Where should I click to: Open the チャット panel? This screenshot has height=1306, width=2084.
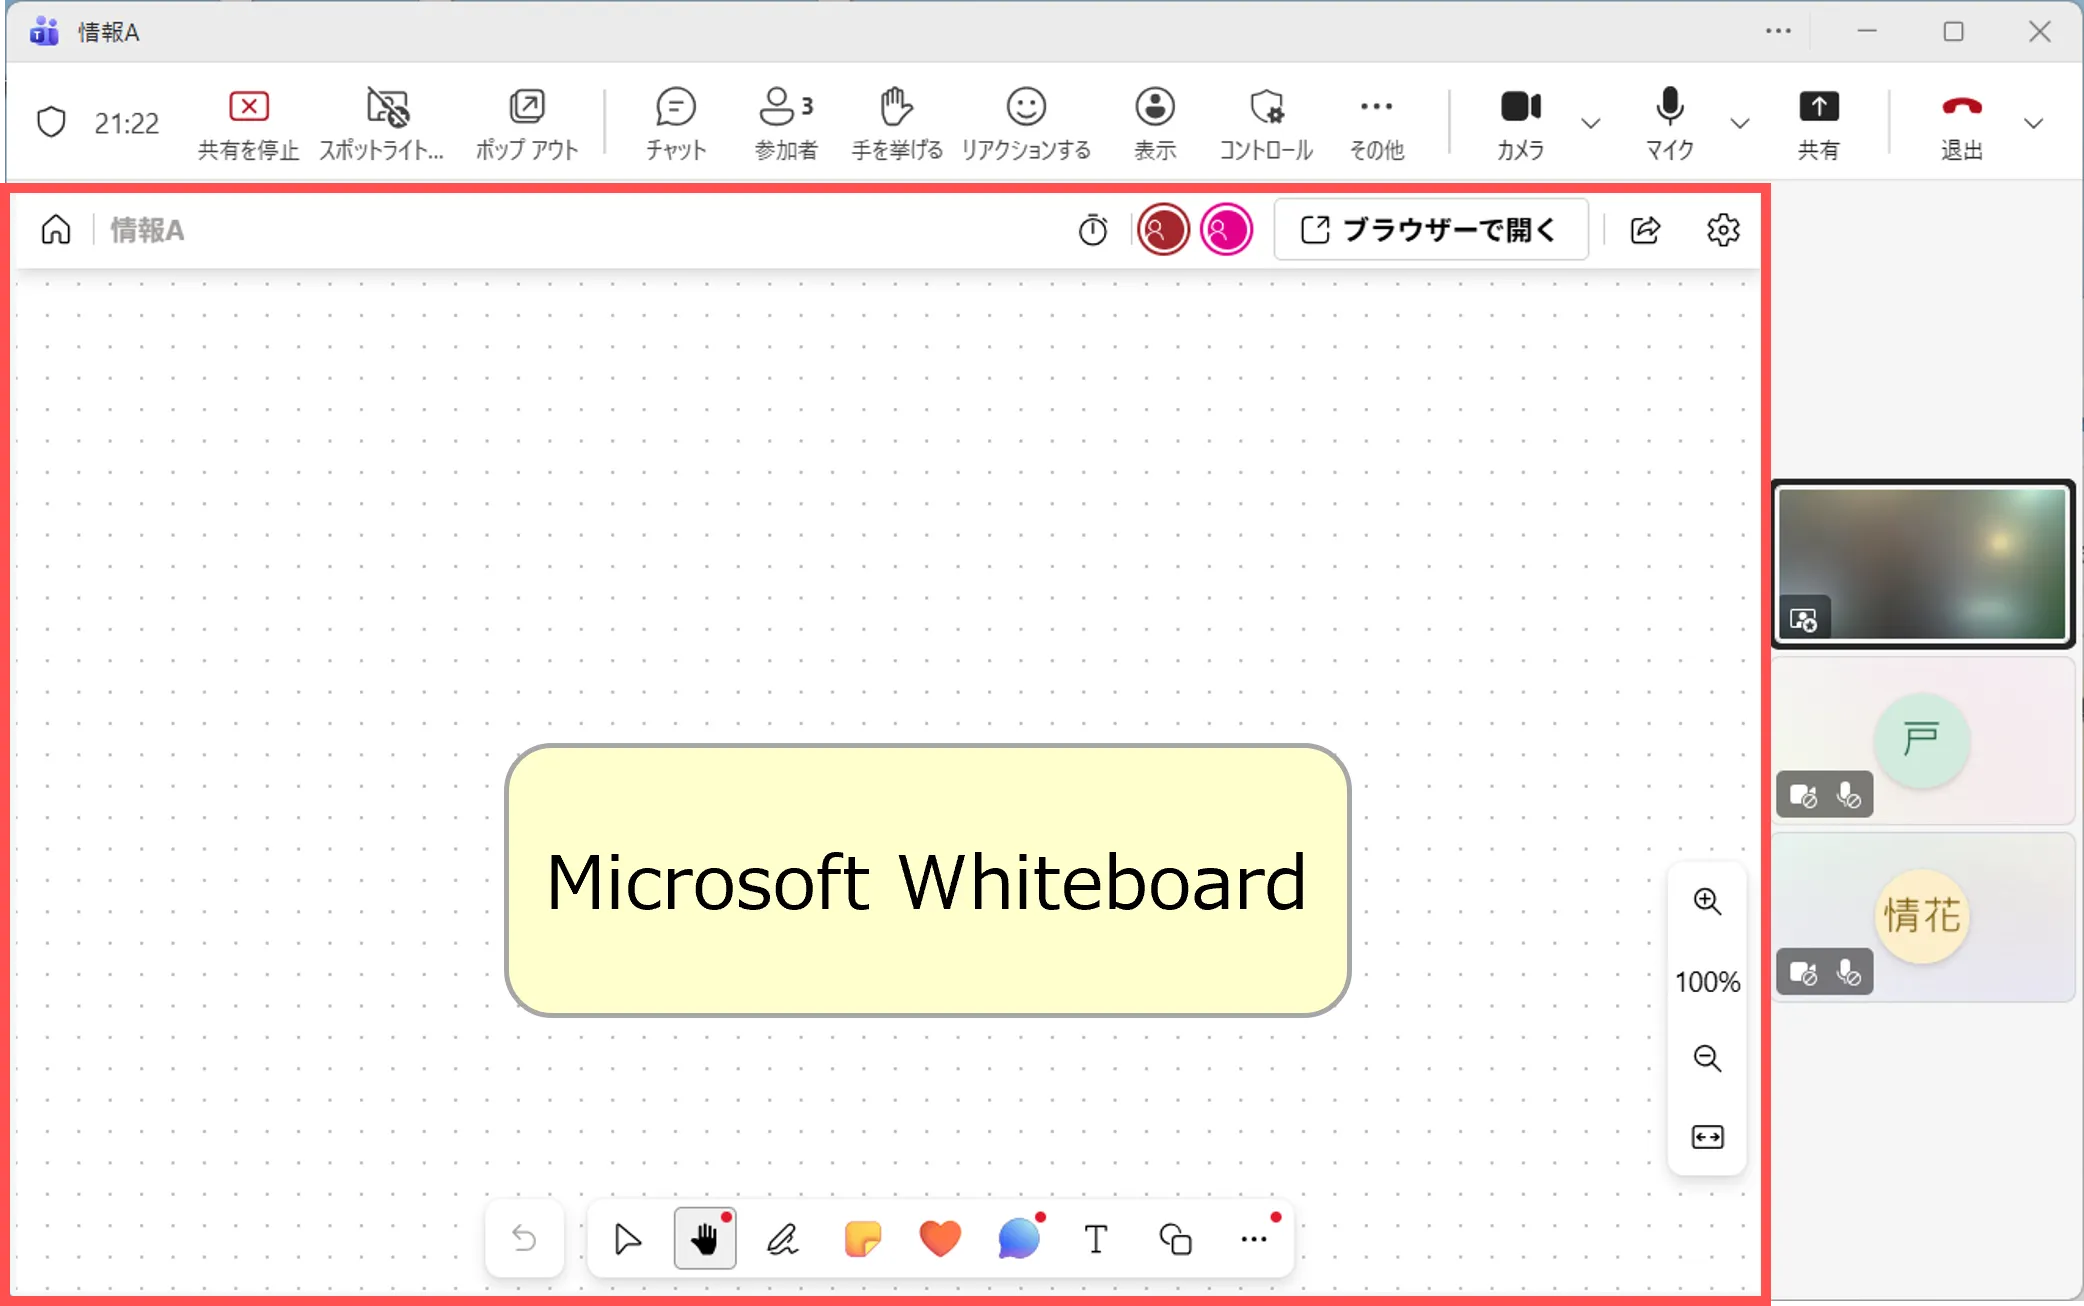[676, 123]
